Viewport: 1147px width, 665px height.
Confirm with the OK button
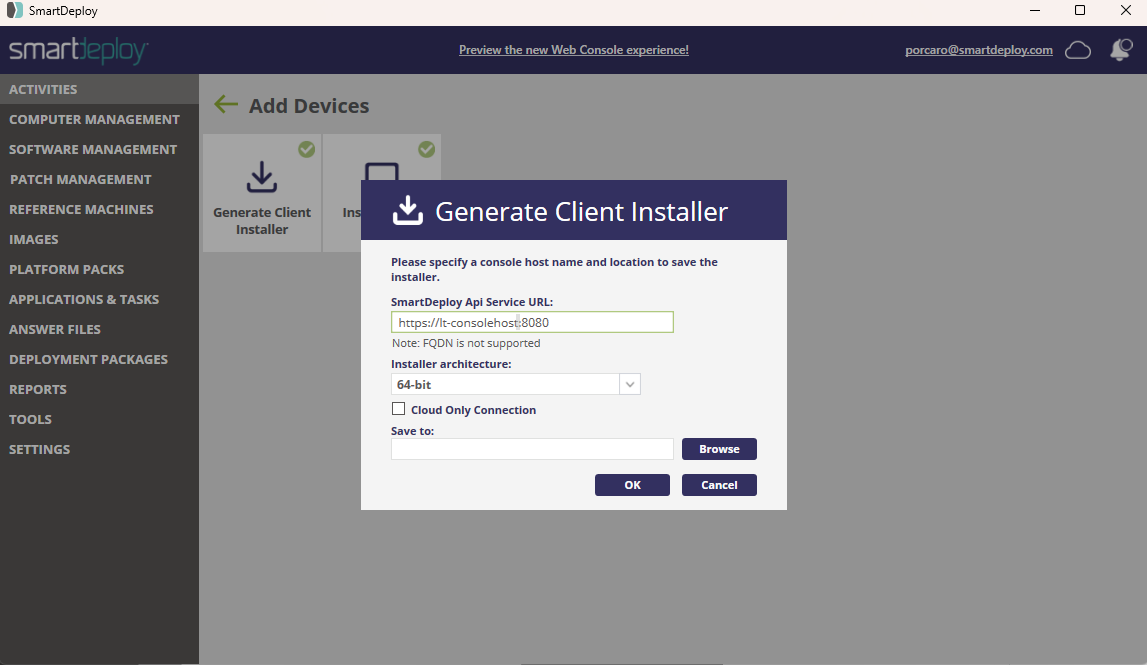[x=632, y=485]
